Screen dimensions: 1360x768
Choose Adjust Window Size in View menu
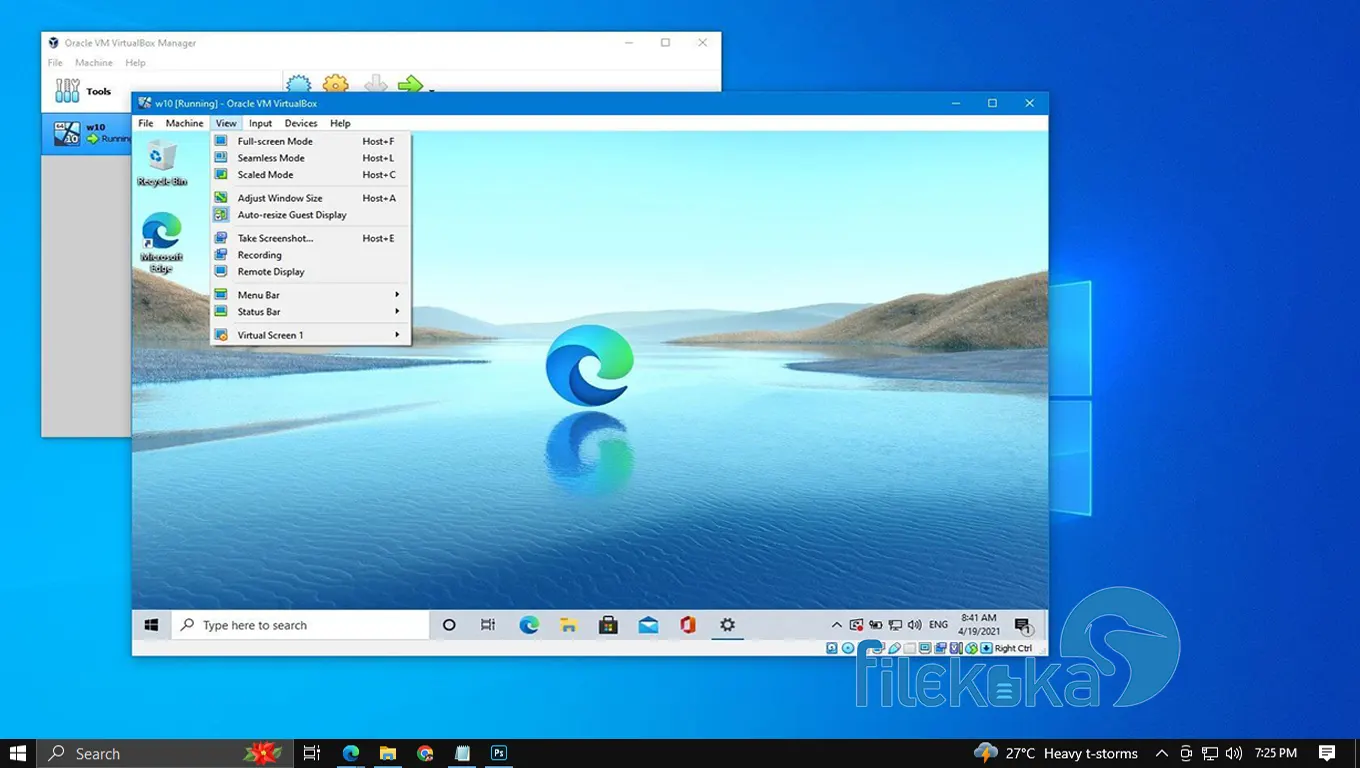(310, 198)
